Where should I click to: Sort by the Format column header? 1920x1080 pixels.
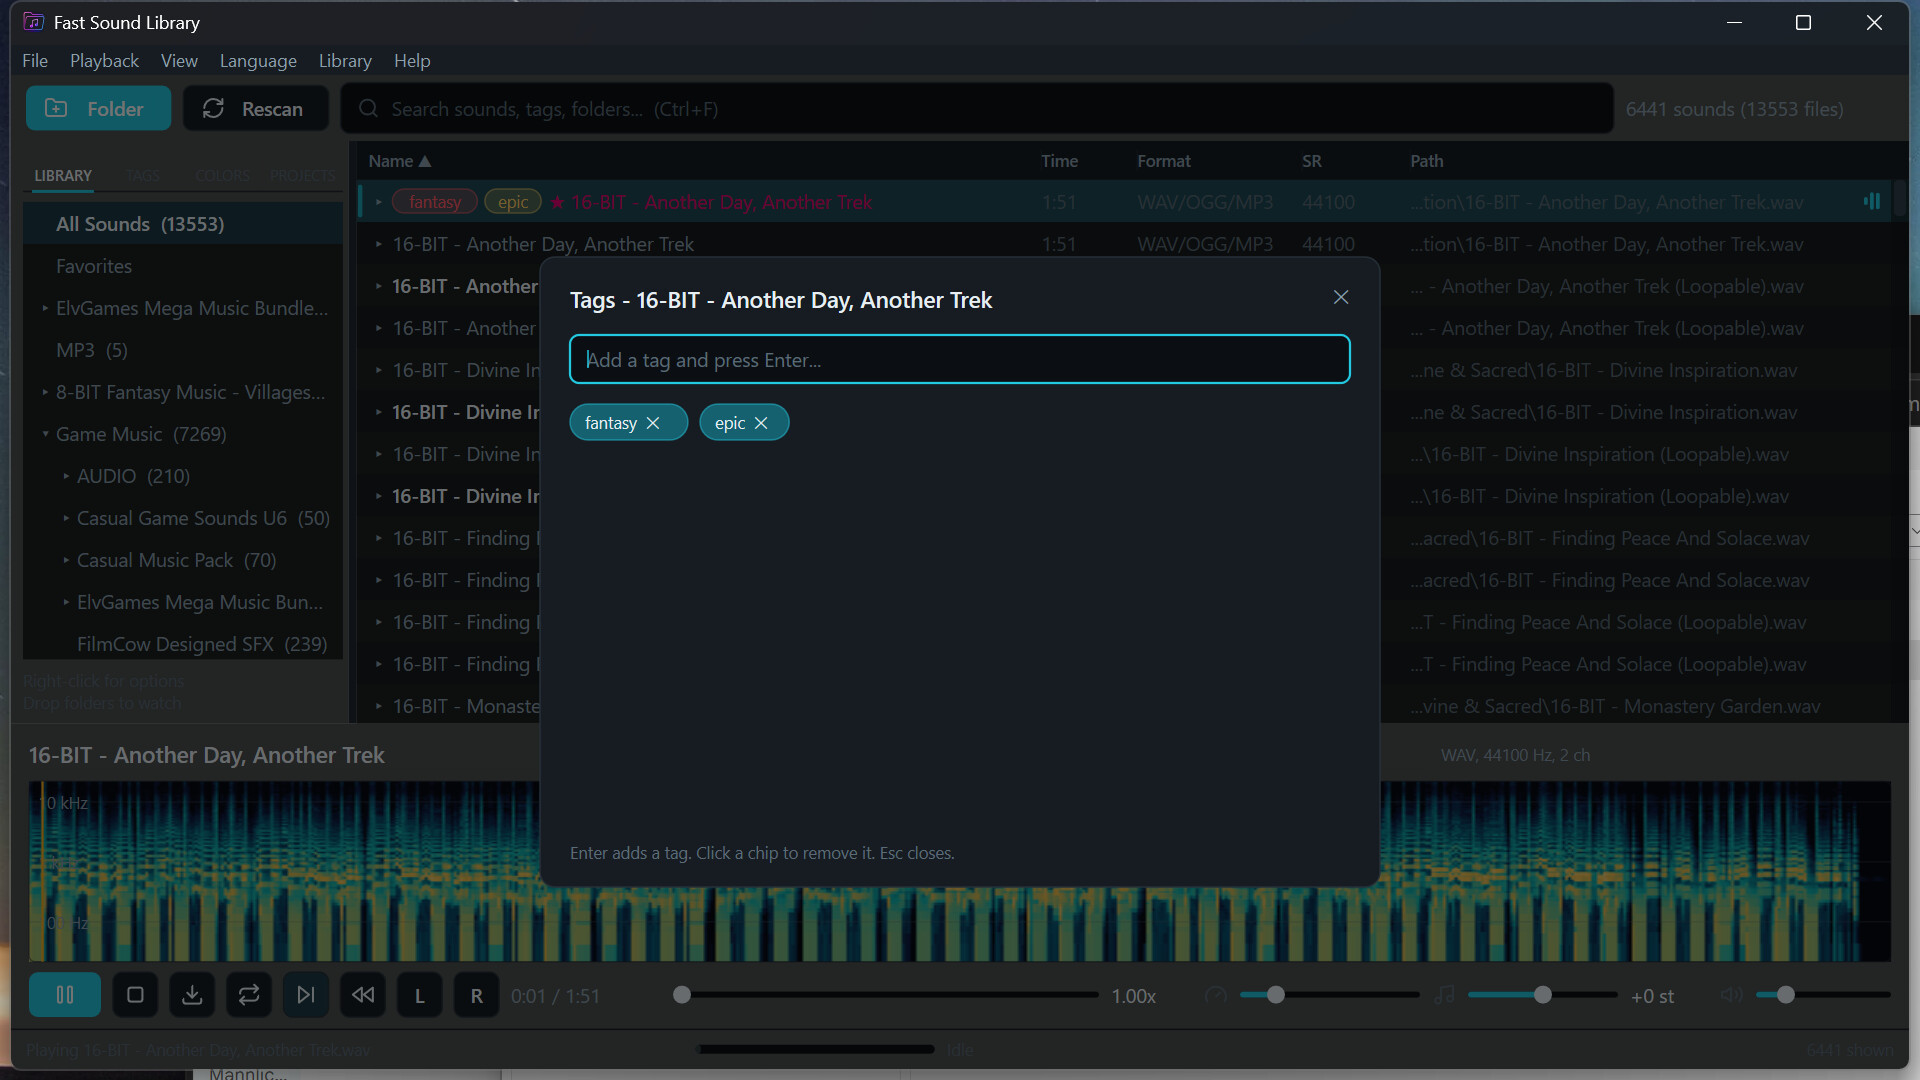(x=1164, y=161)
